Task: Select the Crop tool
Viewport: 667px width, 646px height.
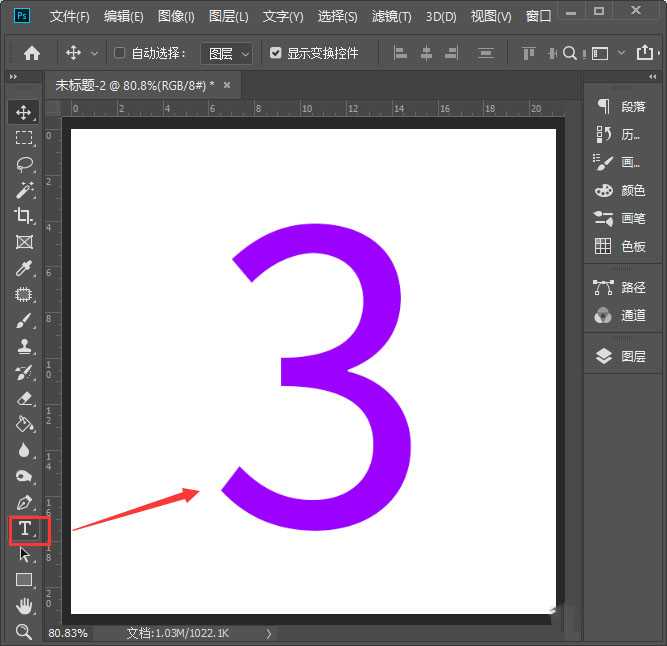Action: click(x=25, y=216)
